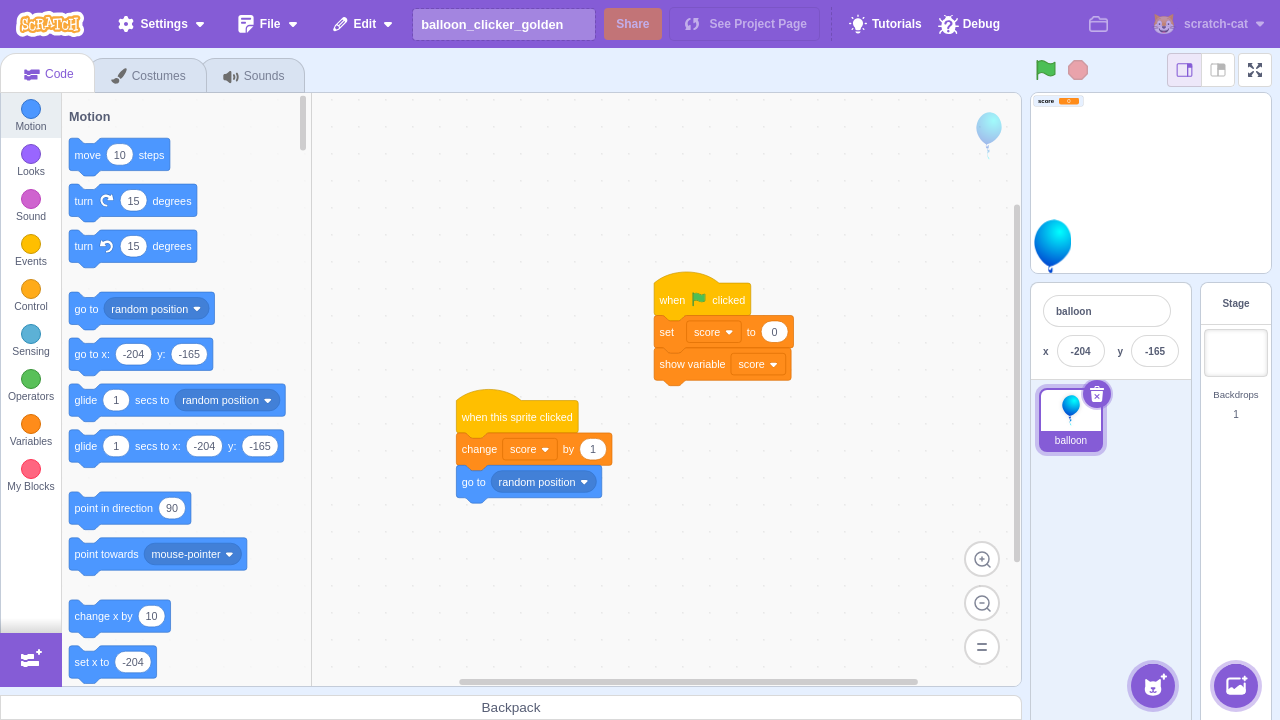1280x720 pixels.
Task: Select the Stage backdrop thumbnail
Action: (1236, 353)
